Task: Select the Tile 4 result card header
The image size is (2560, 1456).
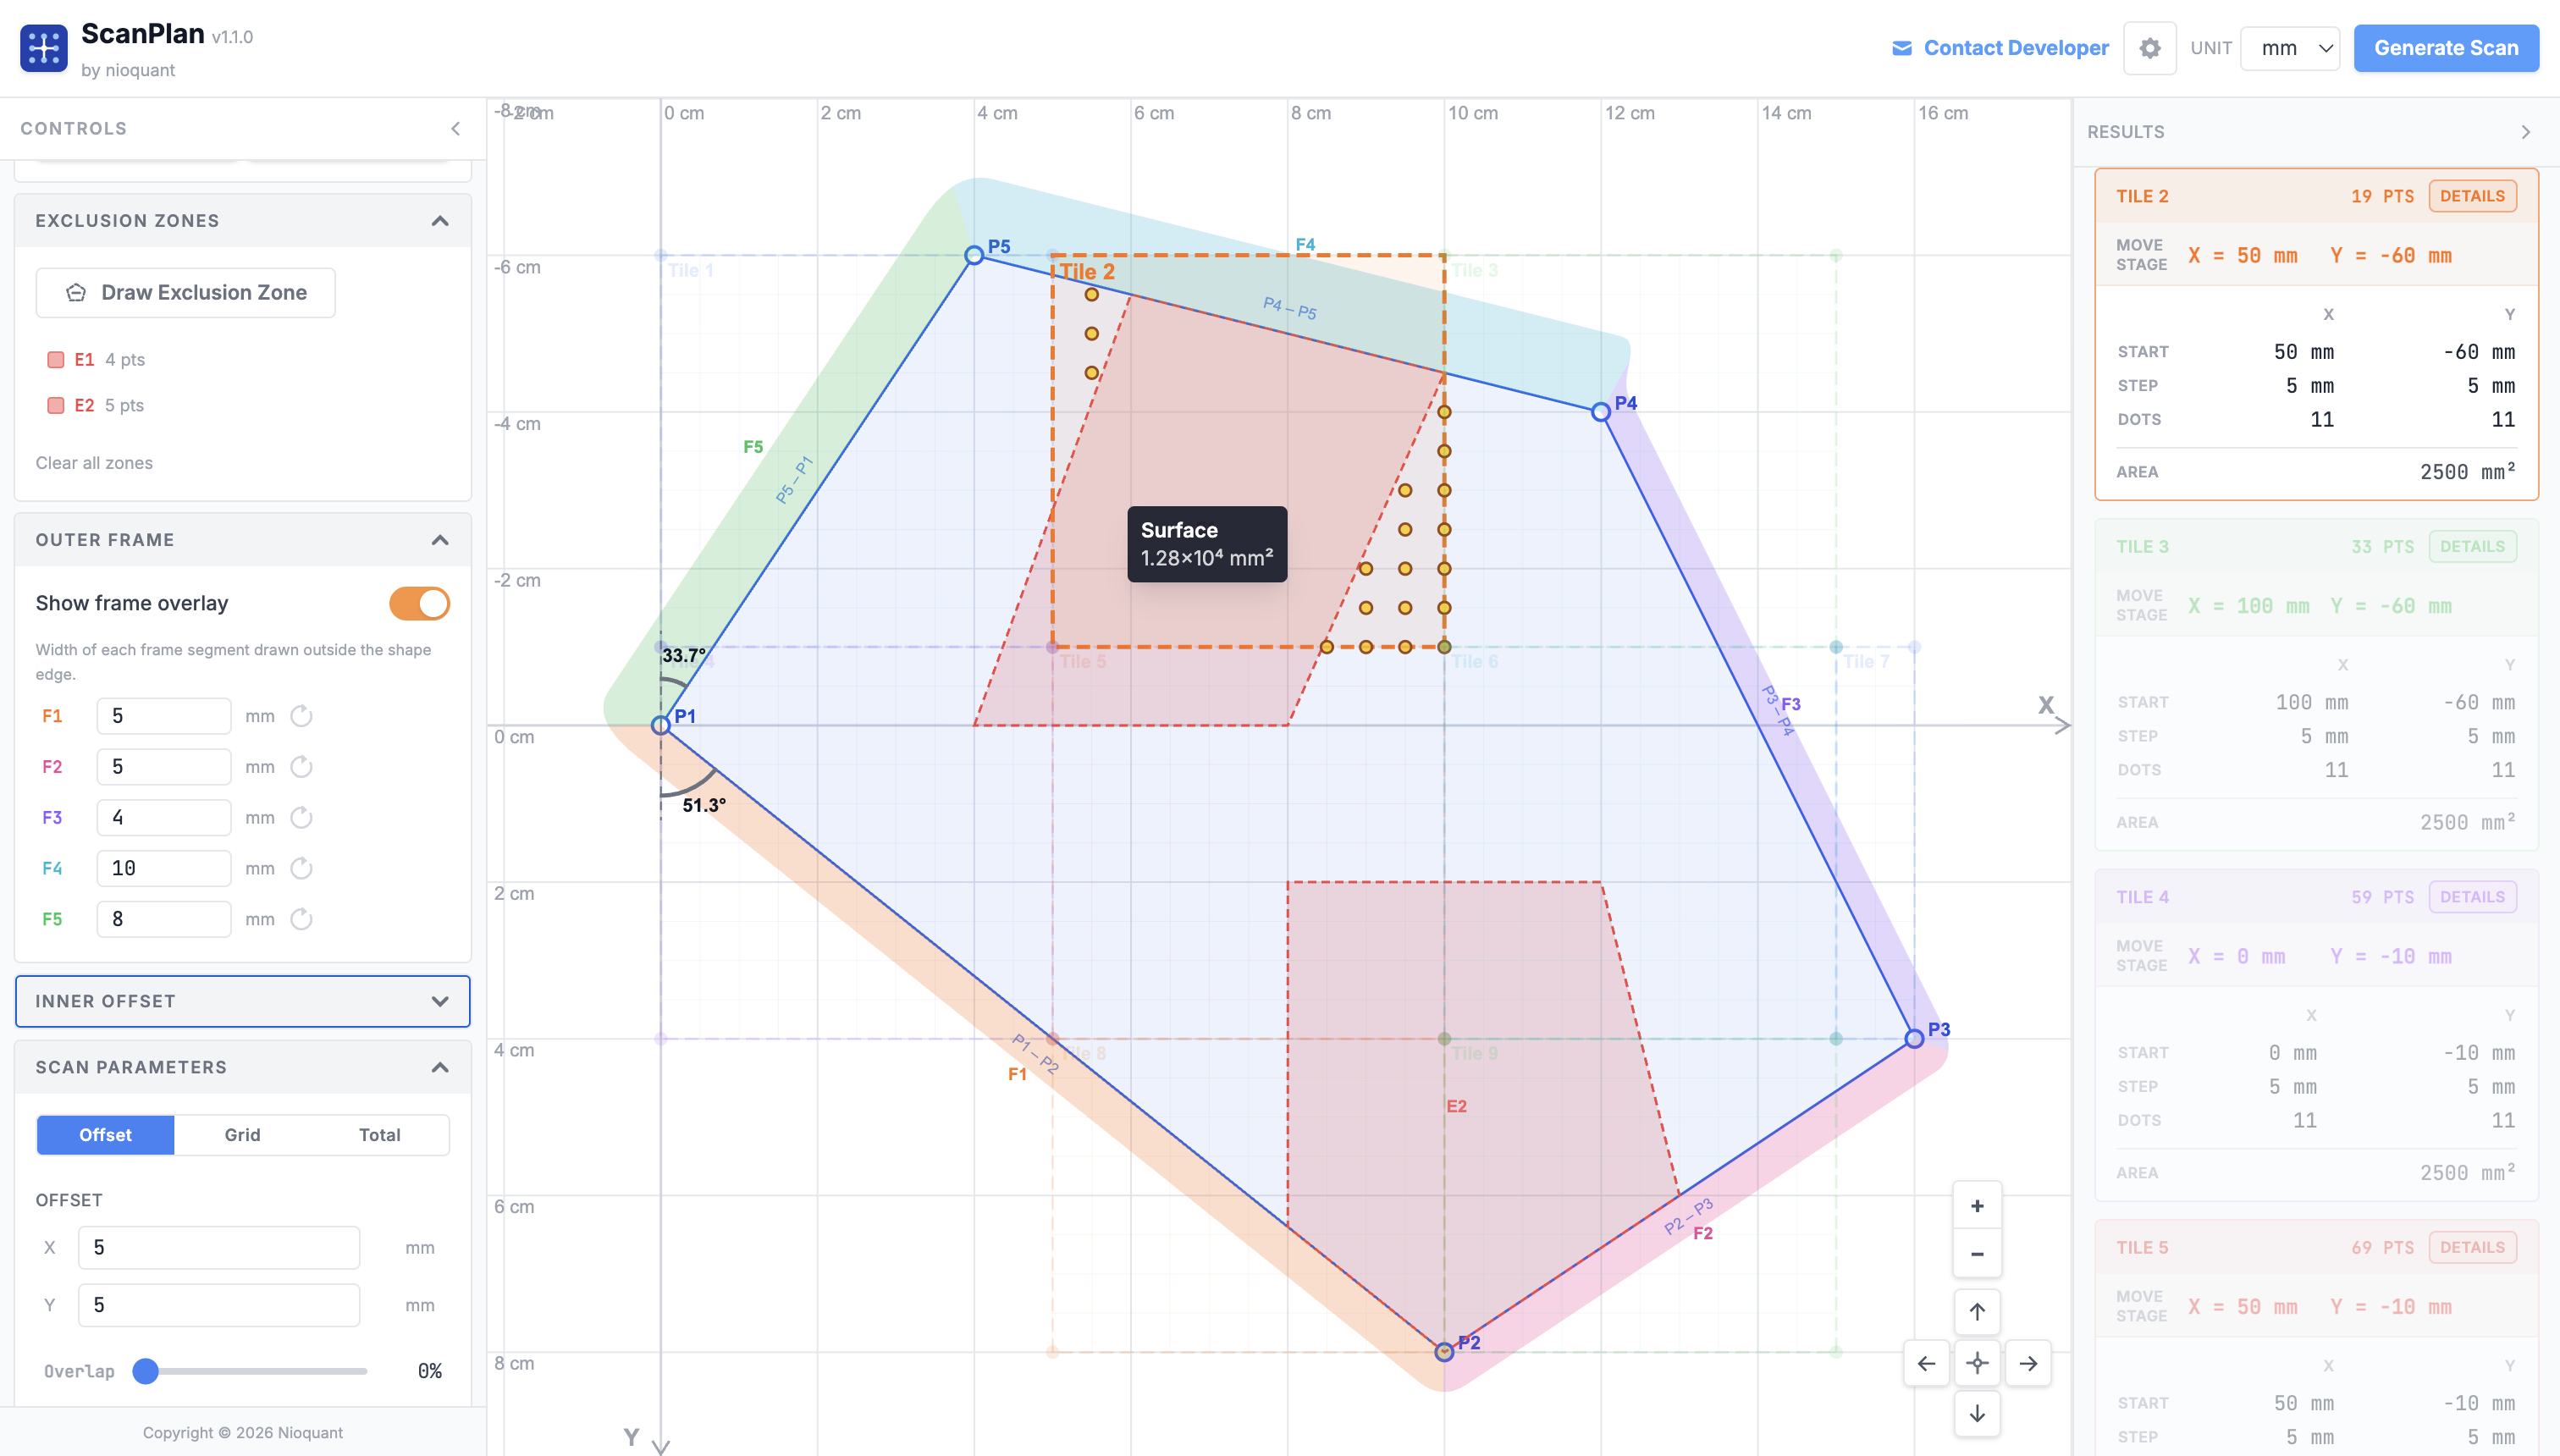Action: click(2316, 897)
